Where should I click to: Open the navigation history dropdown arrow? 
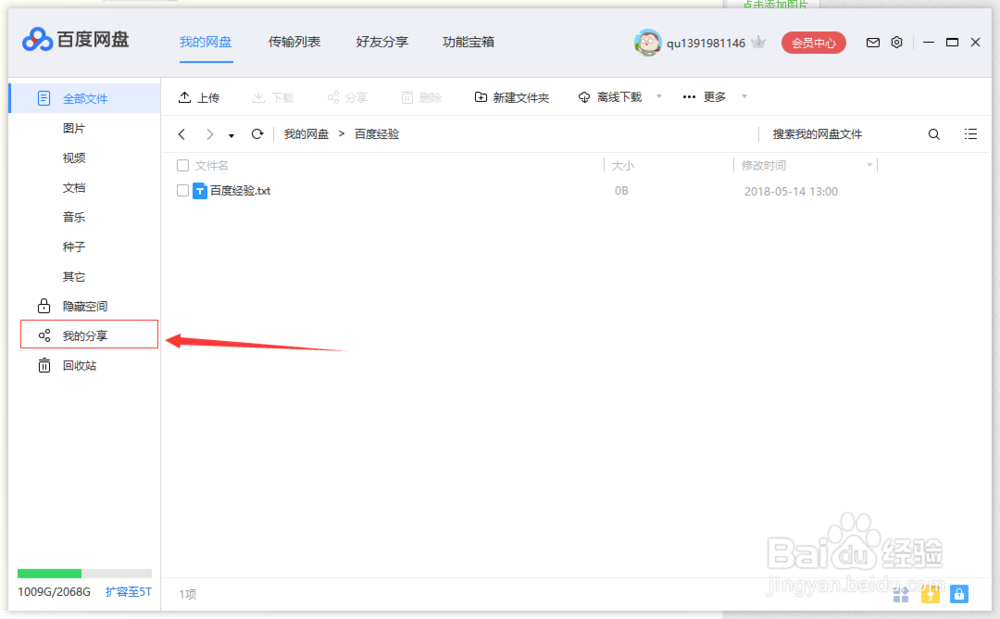231,133
